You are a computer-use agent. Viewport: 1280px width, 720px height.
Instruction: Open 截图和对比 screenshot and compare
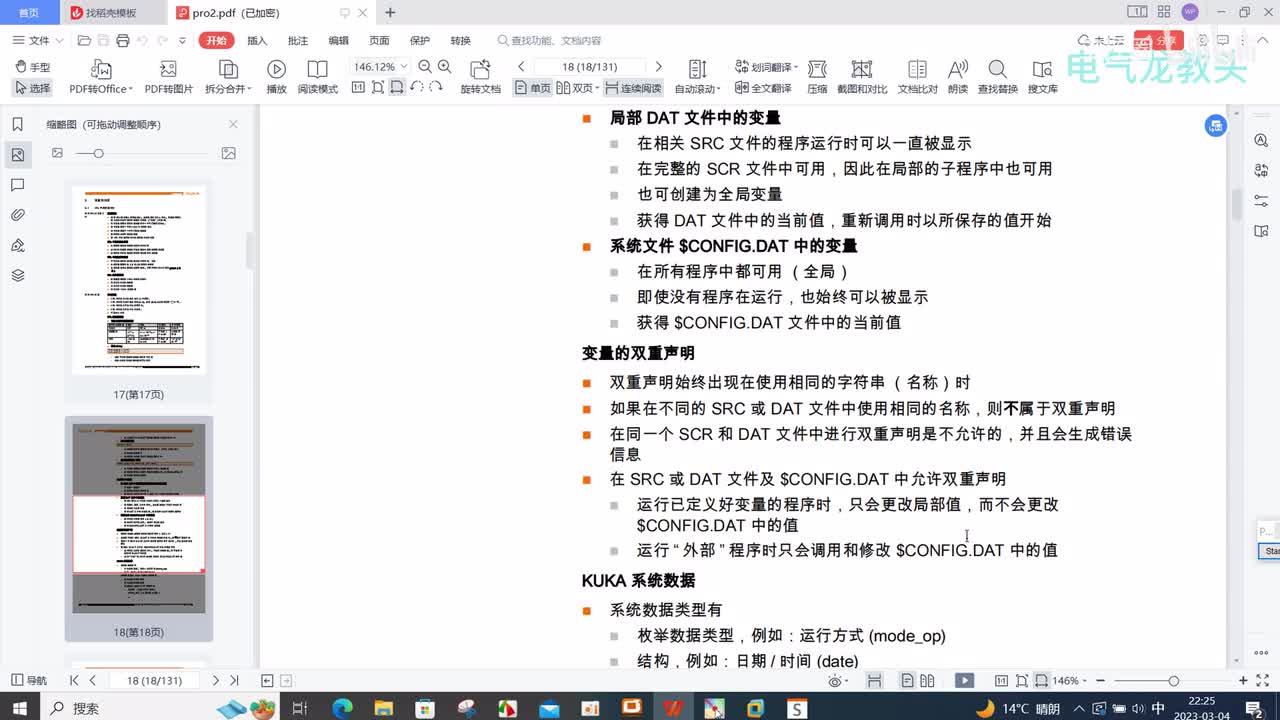click(x=862, y=77)
